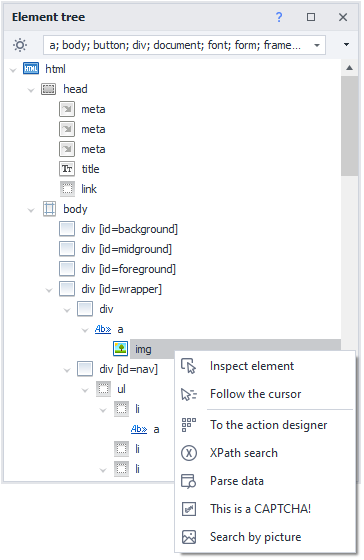Click the Inspect element cursor icon
The width and height of the screenshot is (364, 560).
tap(189, 366)
